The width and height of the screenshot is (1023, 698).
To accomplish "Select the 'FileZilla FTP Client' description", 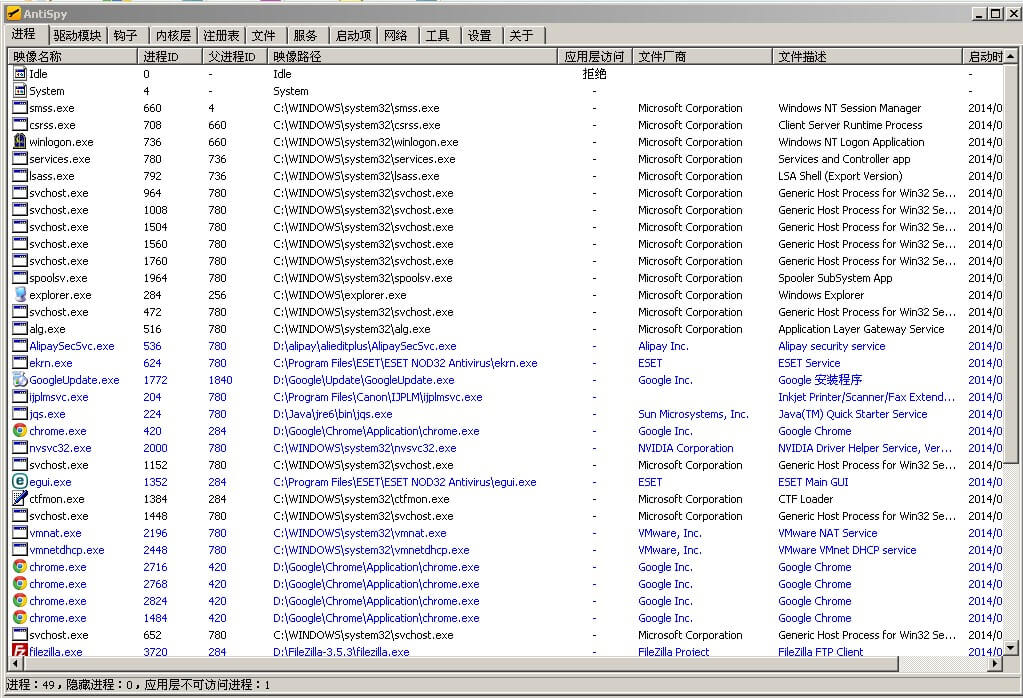I will tap(820, 651).
